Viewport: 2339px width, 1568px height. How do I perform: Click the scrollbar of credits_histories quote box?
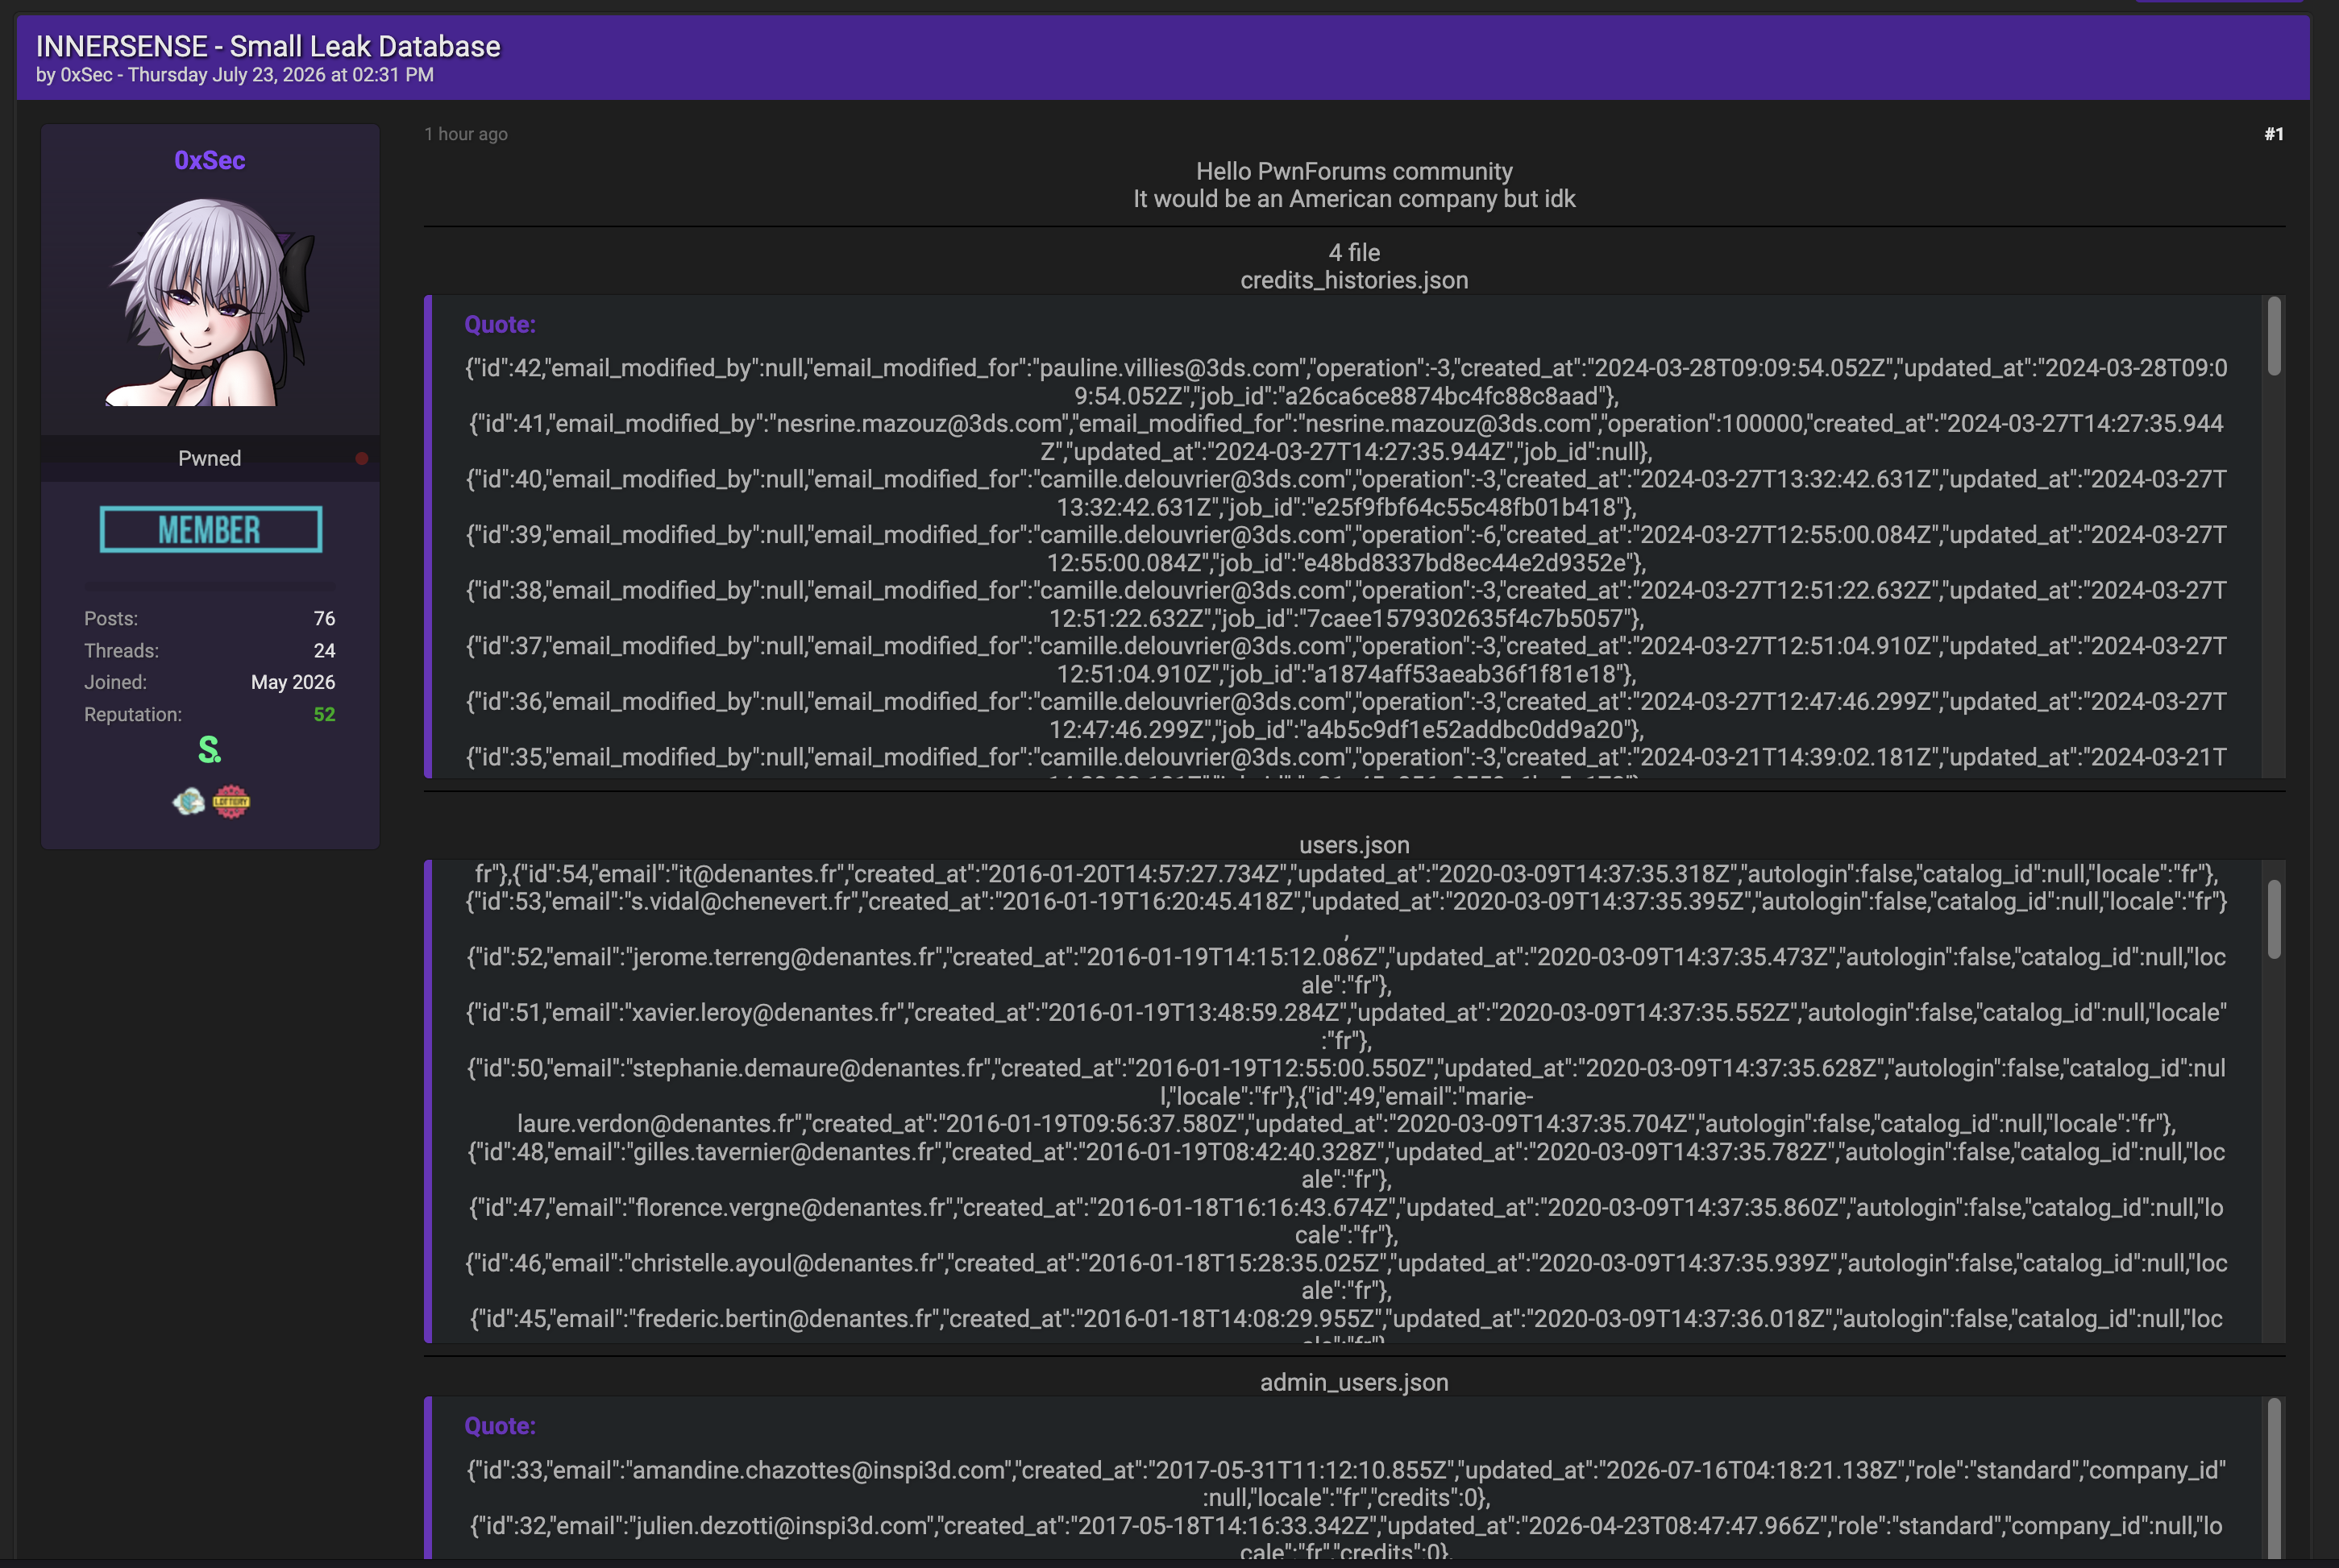(x=2273, y=337)
